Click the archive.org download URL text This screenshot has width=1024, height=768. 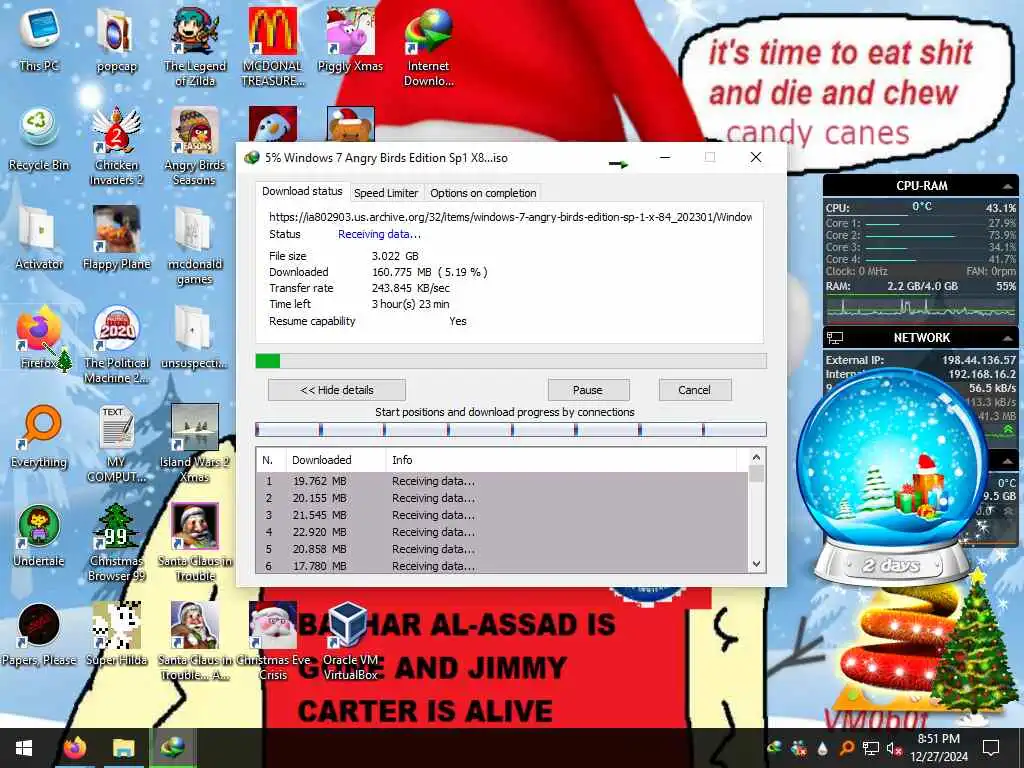(511, 217)
